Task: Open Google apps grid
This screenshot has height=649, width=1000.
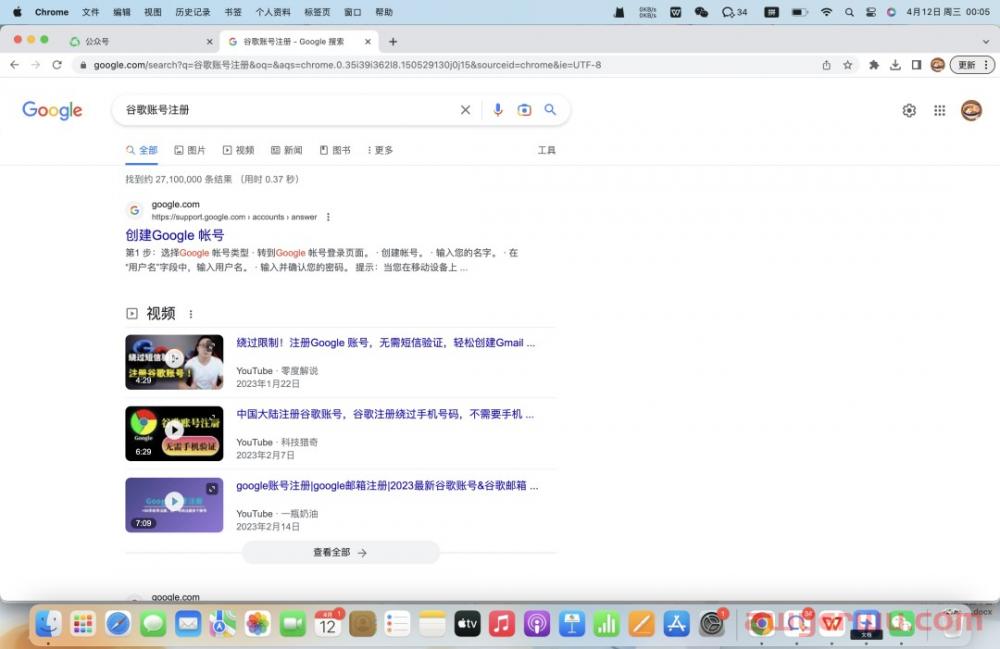Action: (x=939, y=110)
